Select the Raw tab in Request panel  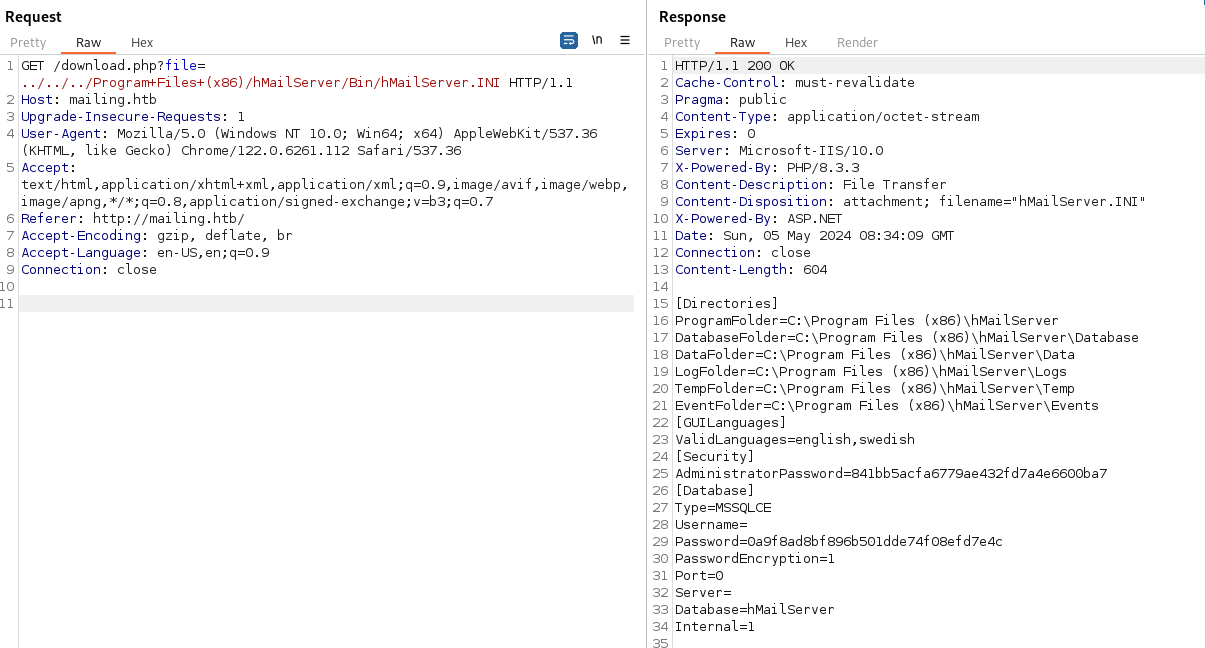(89, 42)
